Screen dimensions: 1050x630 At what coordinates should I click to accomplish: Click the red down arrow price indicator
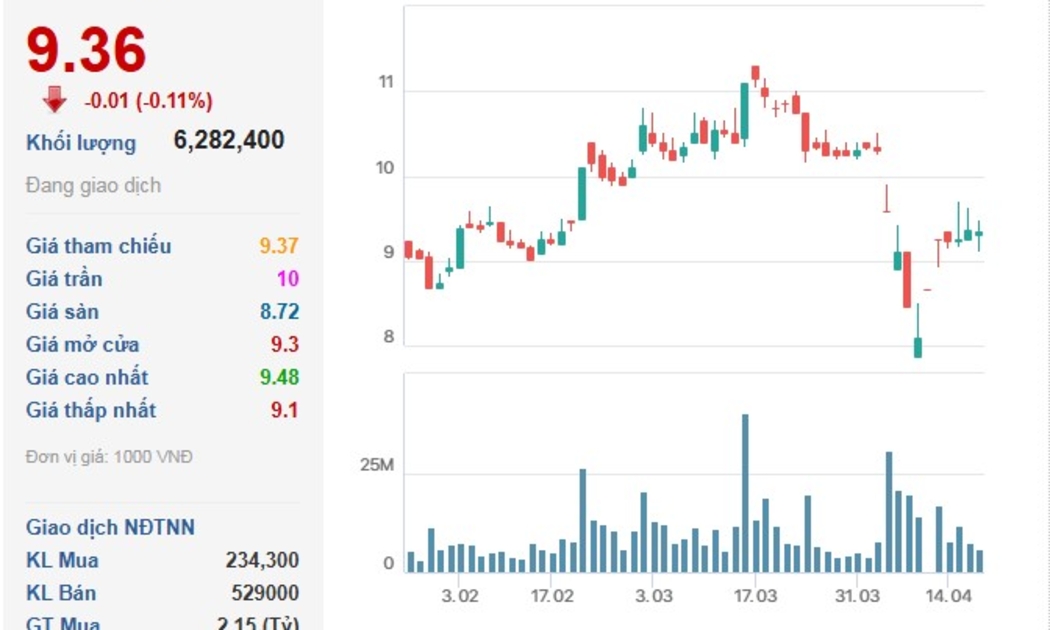(55, 99)
